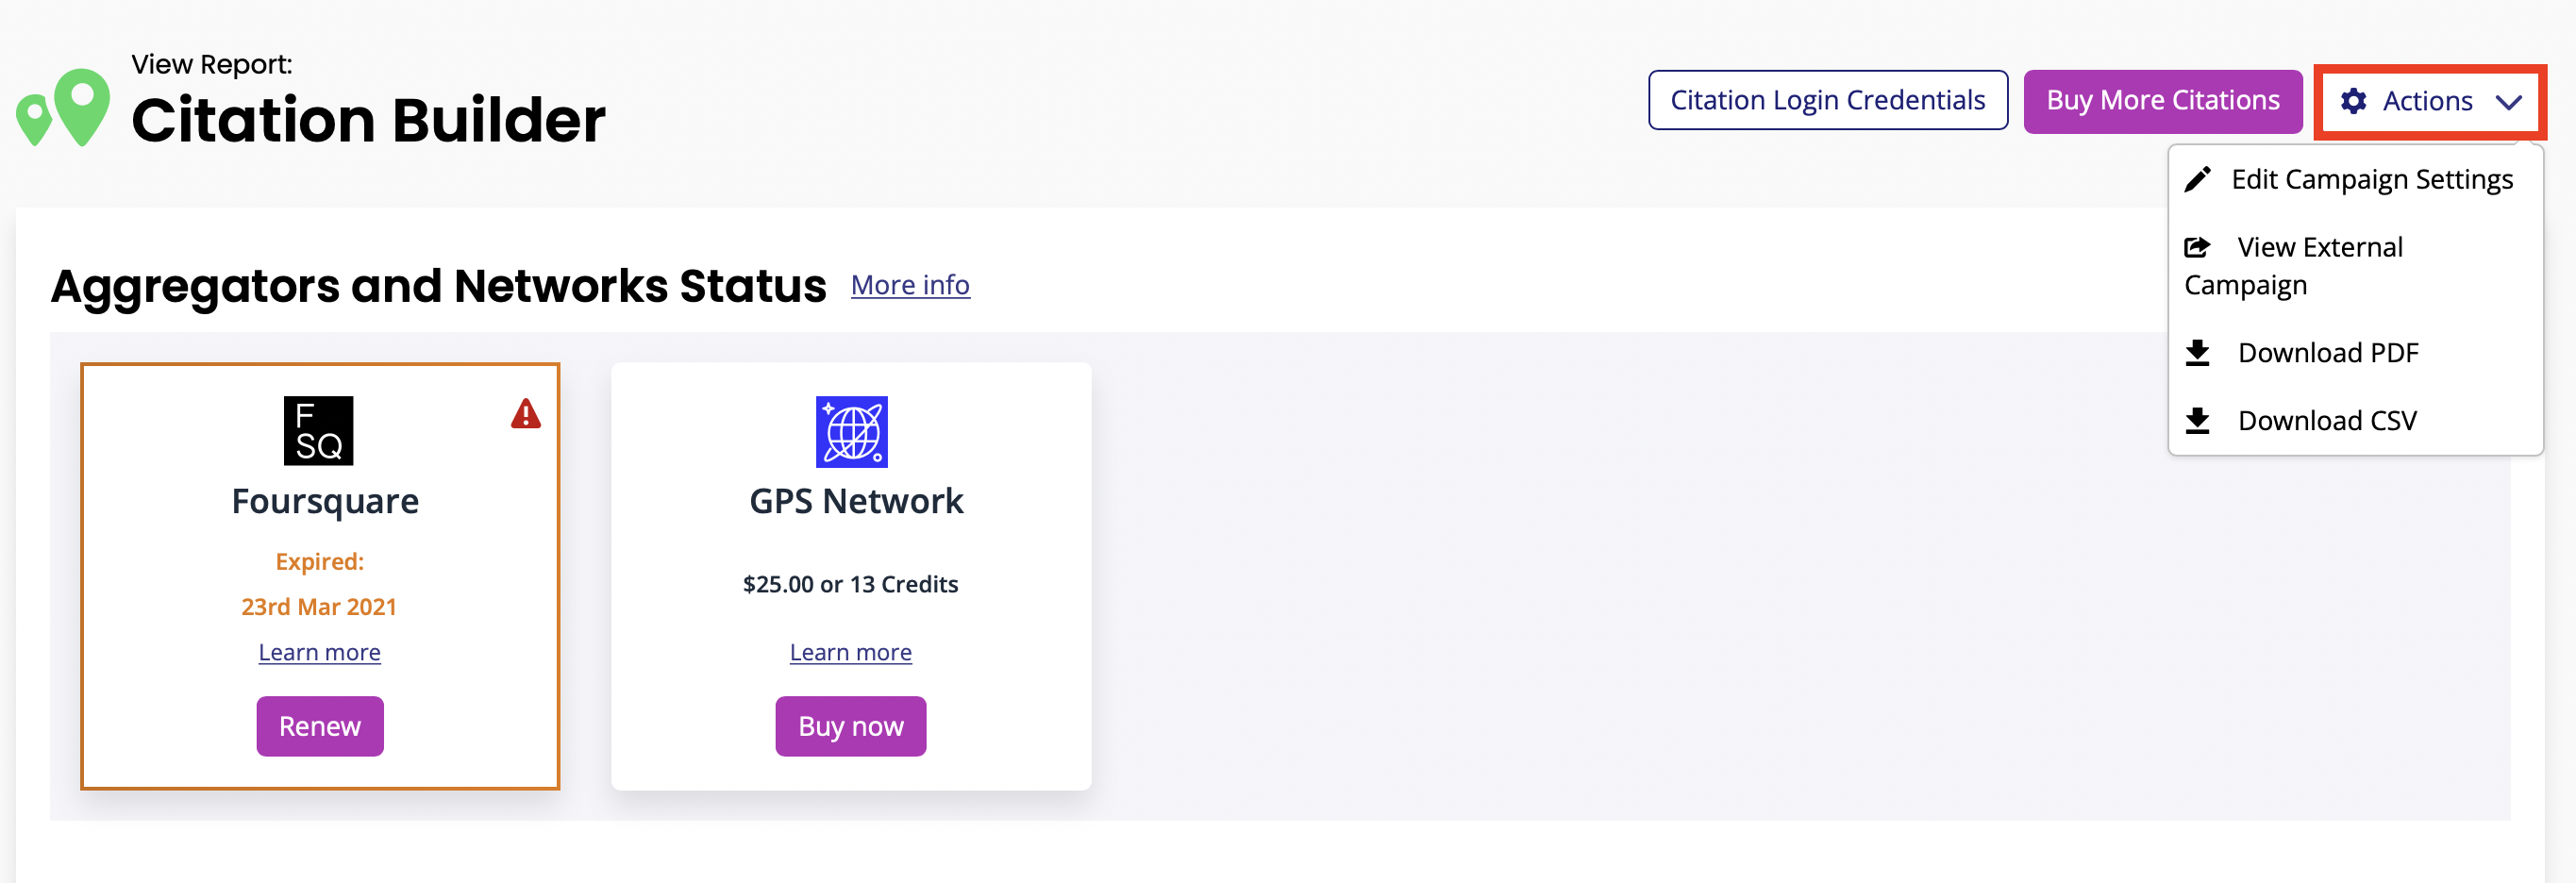Choose Download CSV from Actions menu
Screen dimensions: 2576x883
coord(2326,421)
